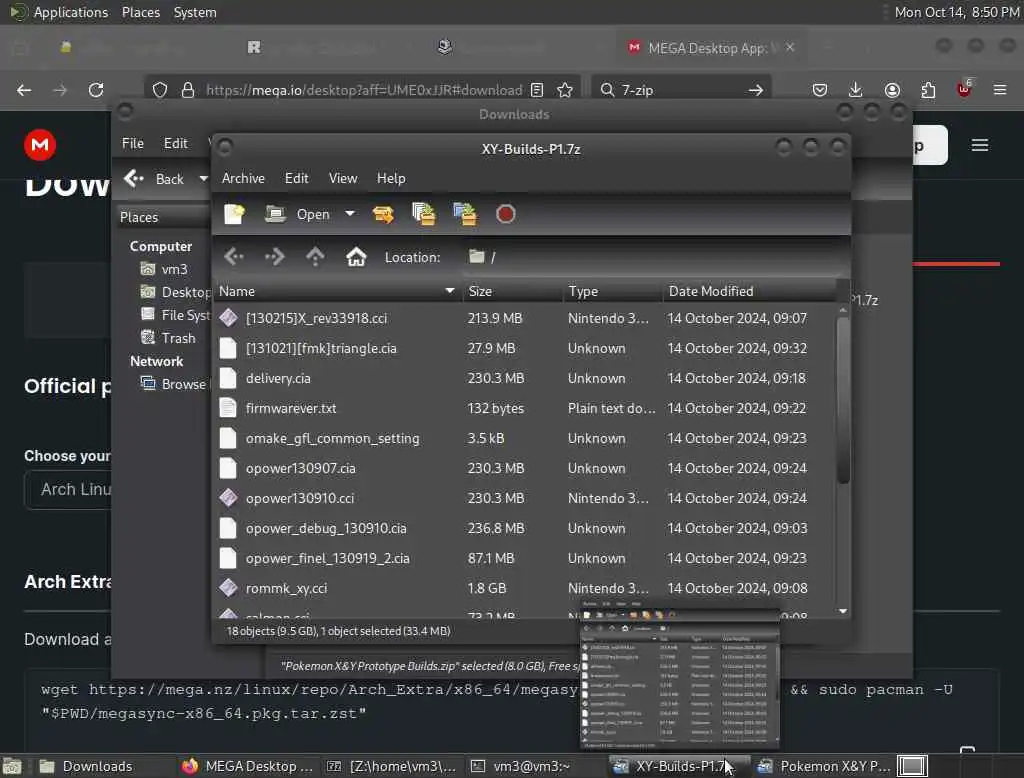The width and height of the screenshot is (1024, 778).
Task: Open the View menu
Action: pos(343,178)
